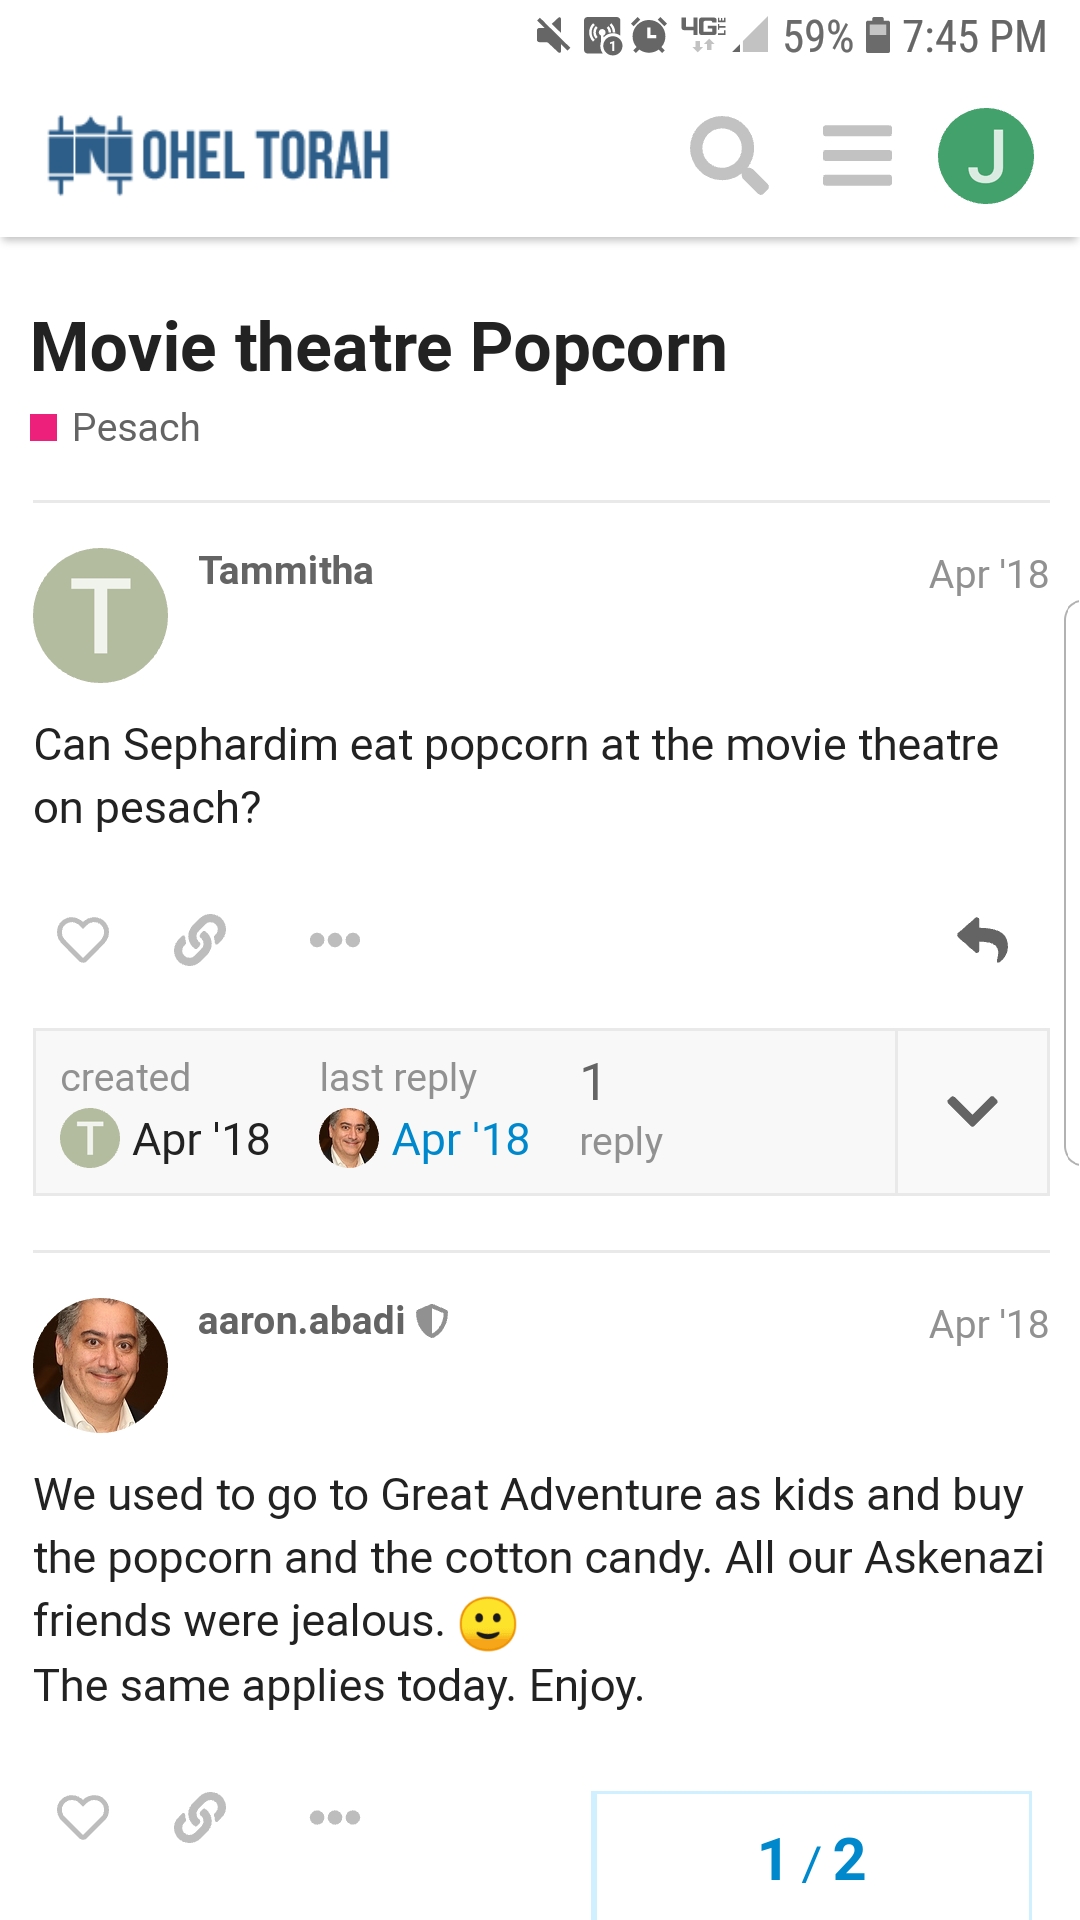
Task: Go to Ohel Torah home logo
Action: 219,155
